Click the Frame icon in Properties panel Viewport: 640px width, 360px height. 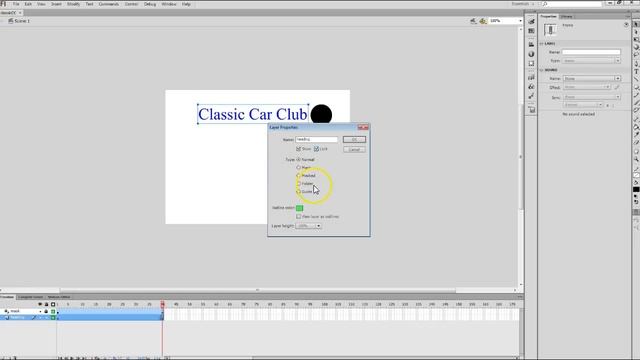(550, 29)
